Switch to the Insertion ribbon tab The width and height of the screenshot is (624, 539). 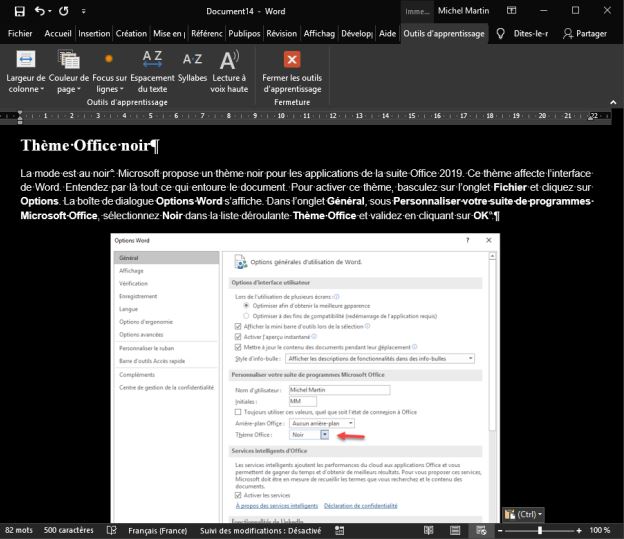coord(94,33)
